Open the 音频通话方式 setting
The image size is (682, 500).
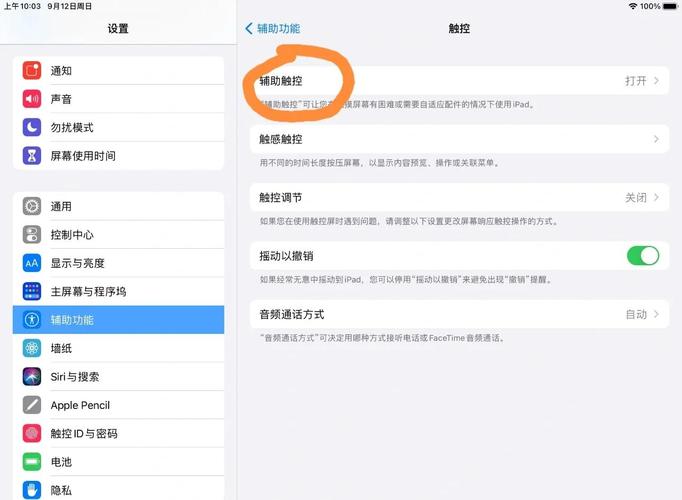click(459, 314)
